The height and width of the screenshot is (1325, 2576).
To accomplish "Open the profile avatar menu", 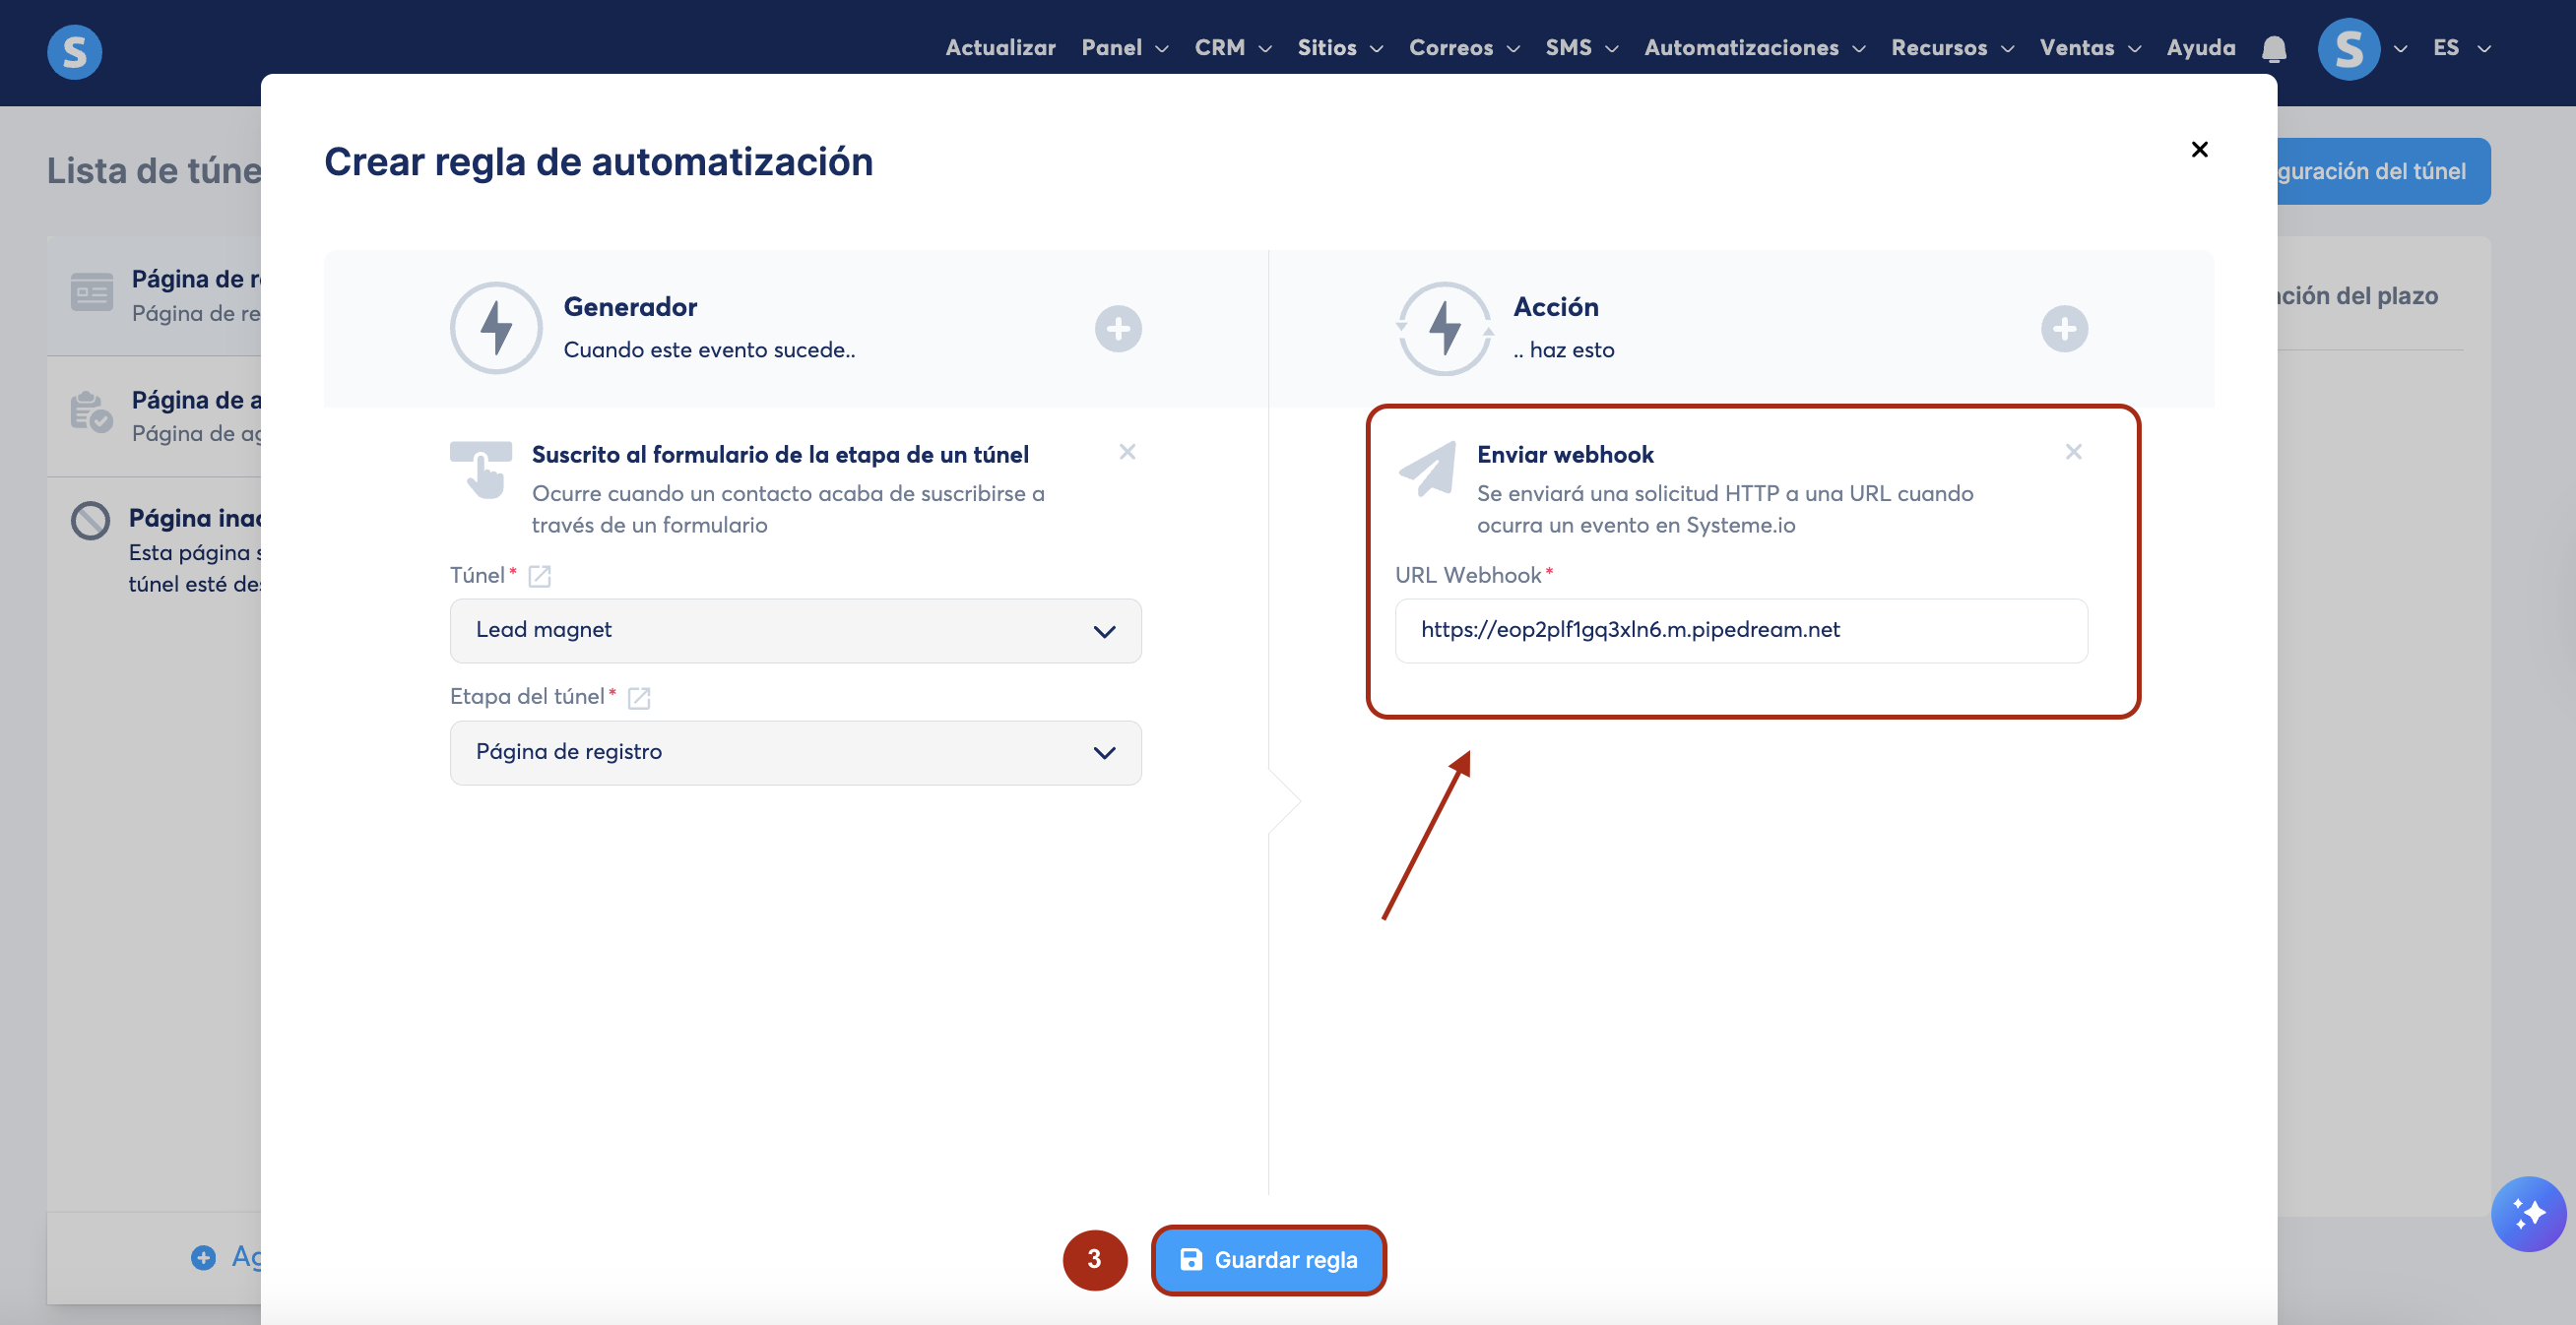I will [2349, 49].
